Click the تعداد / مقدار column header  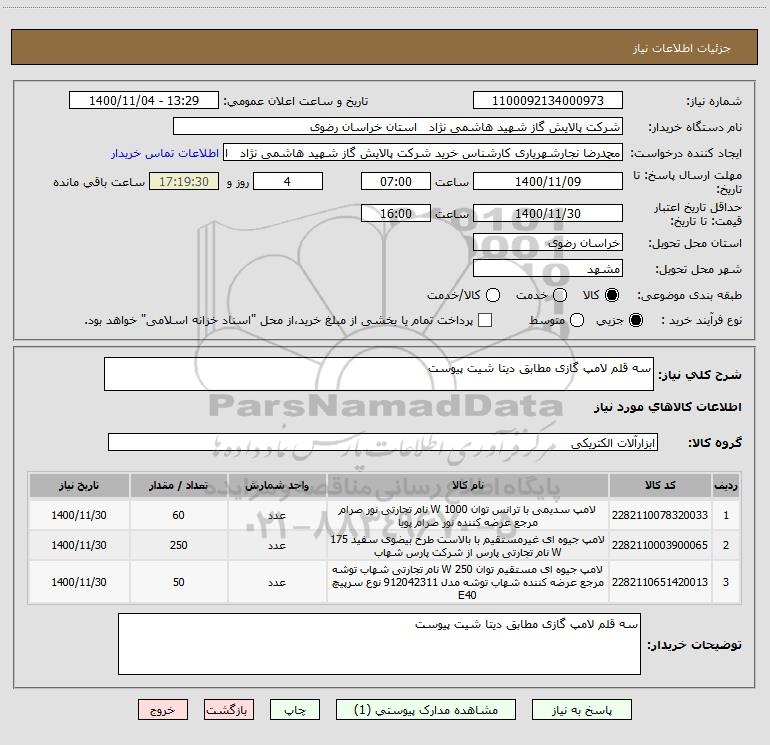click(x=178, y=485)
